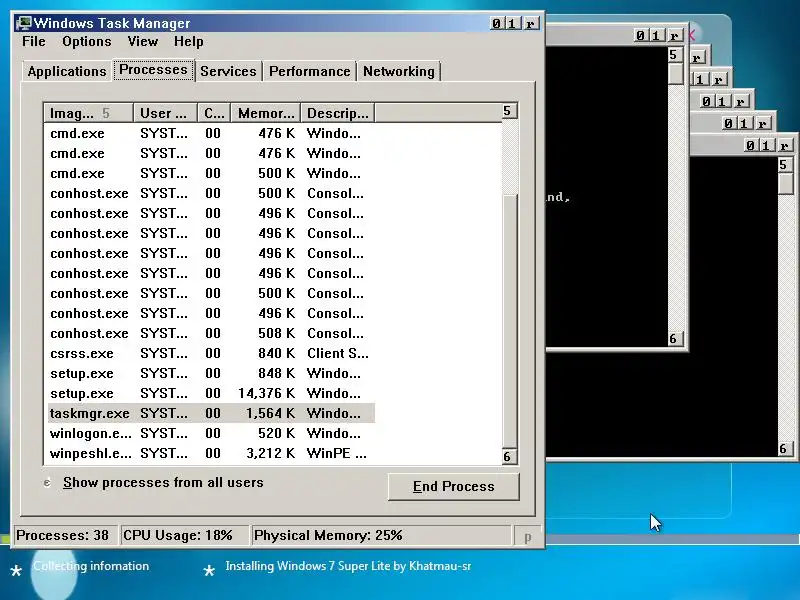Open the Performance tab

click(x=310, y=71)
